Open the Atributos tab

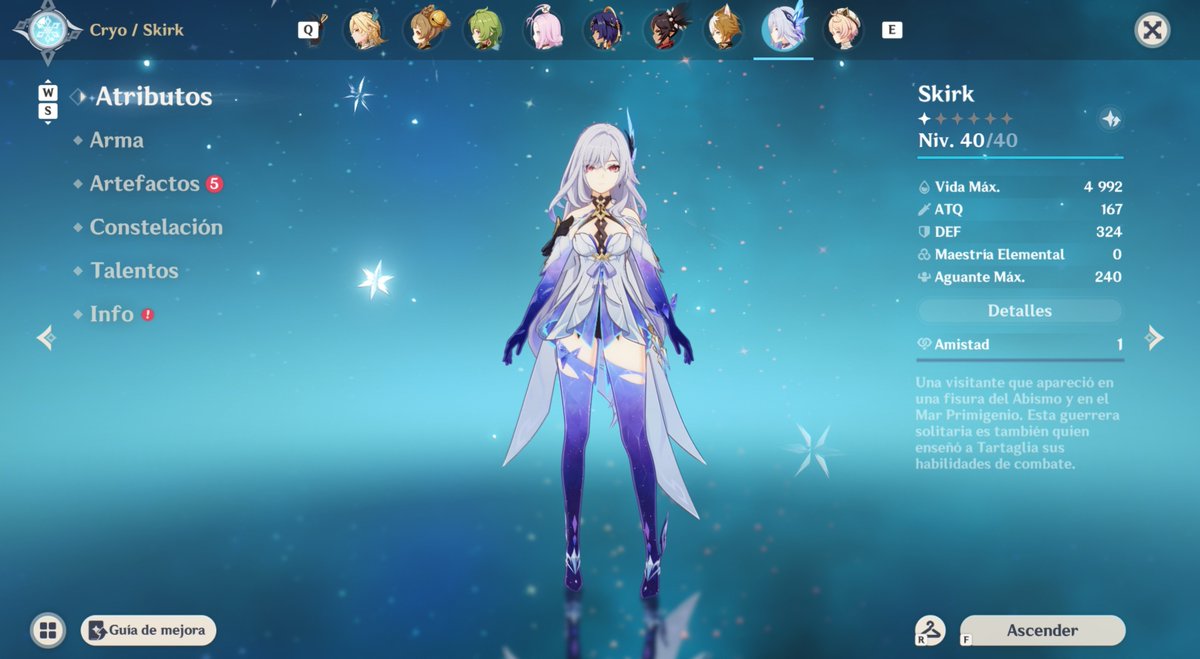[153, 97]
